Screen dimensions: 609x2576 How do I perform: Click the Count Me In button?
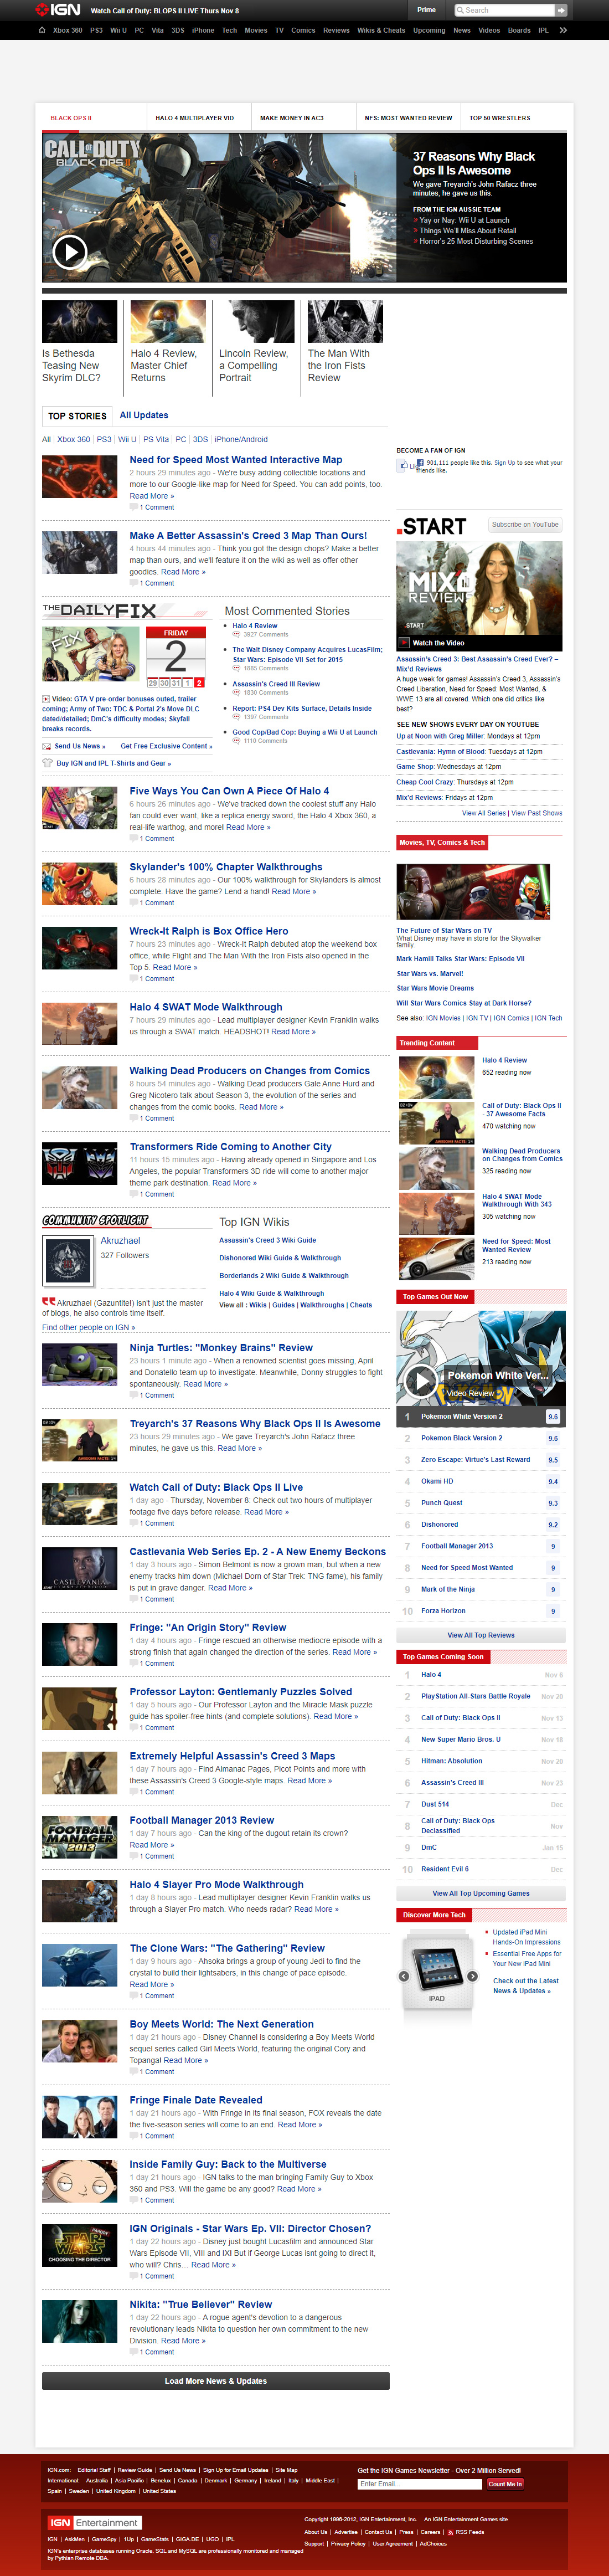(x=504, y=2483)
